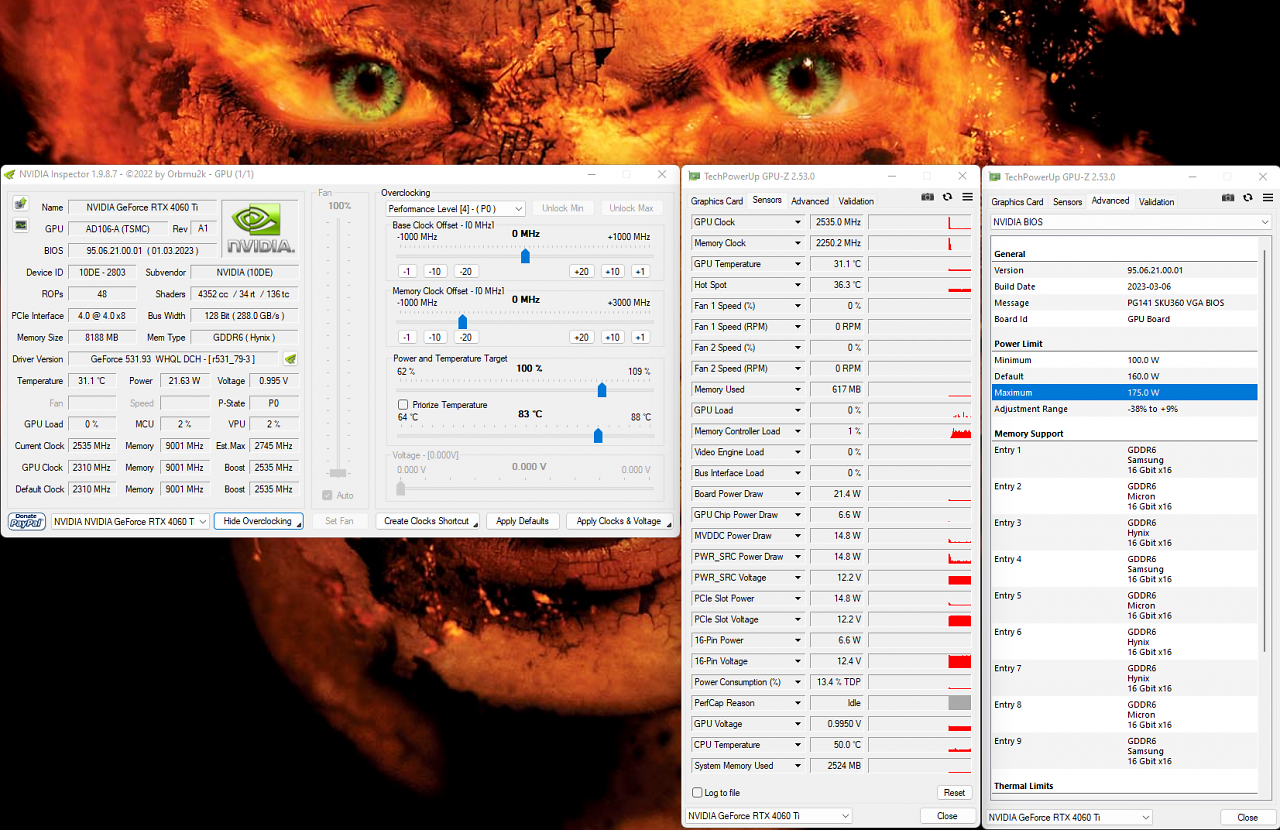This screenshot has height=830, width=1280.
Task: Click Apply Clocks & Voltage button
Action: coord(619,521)
